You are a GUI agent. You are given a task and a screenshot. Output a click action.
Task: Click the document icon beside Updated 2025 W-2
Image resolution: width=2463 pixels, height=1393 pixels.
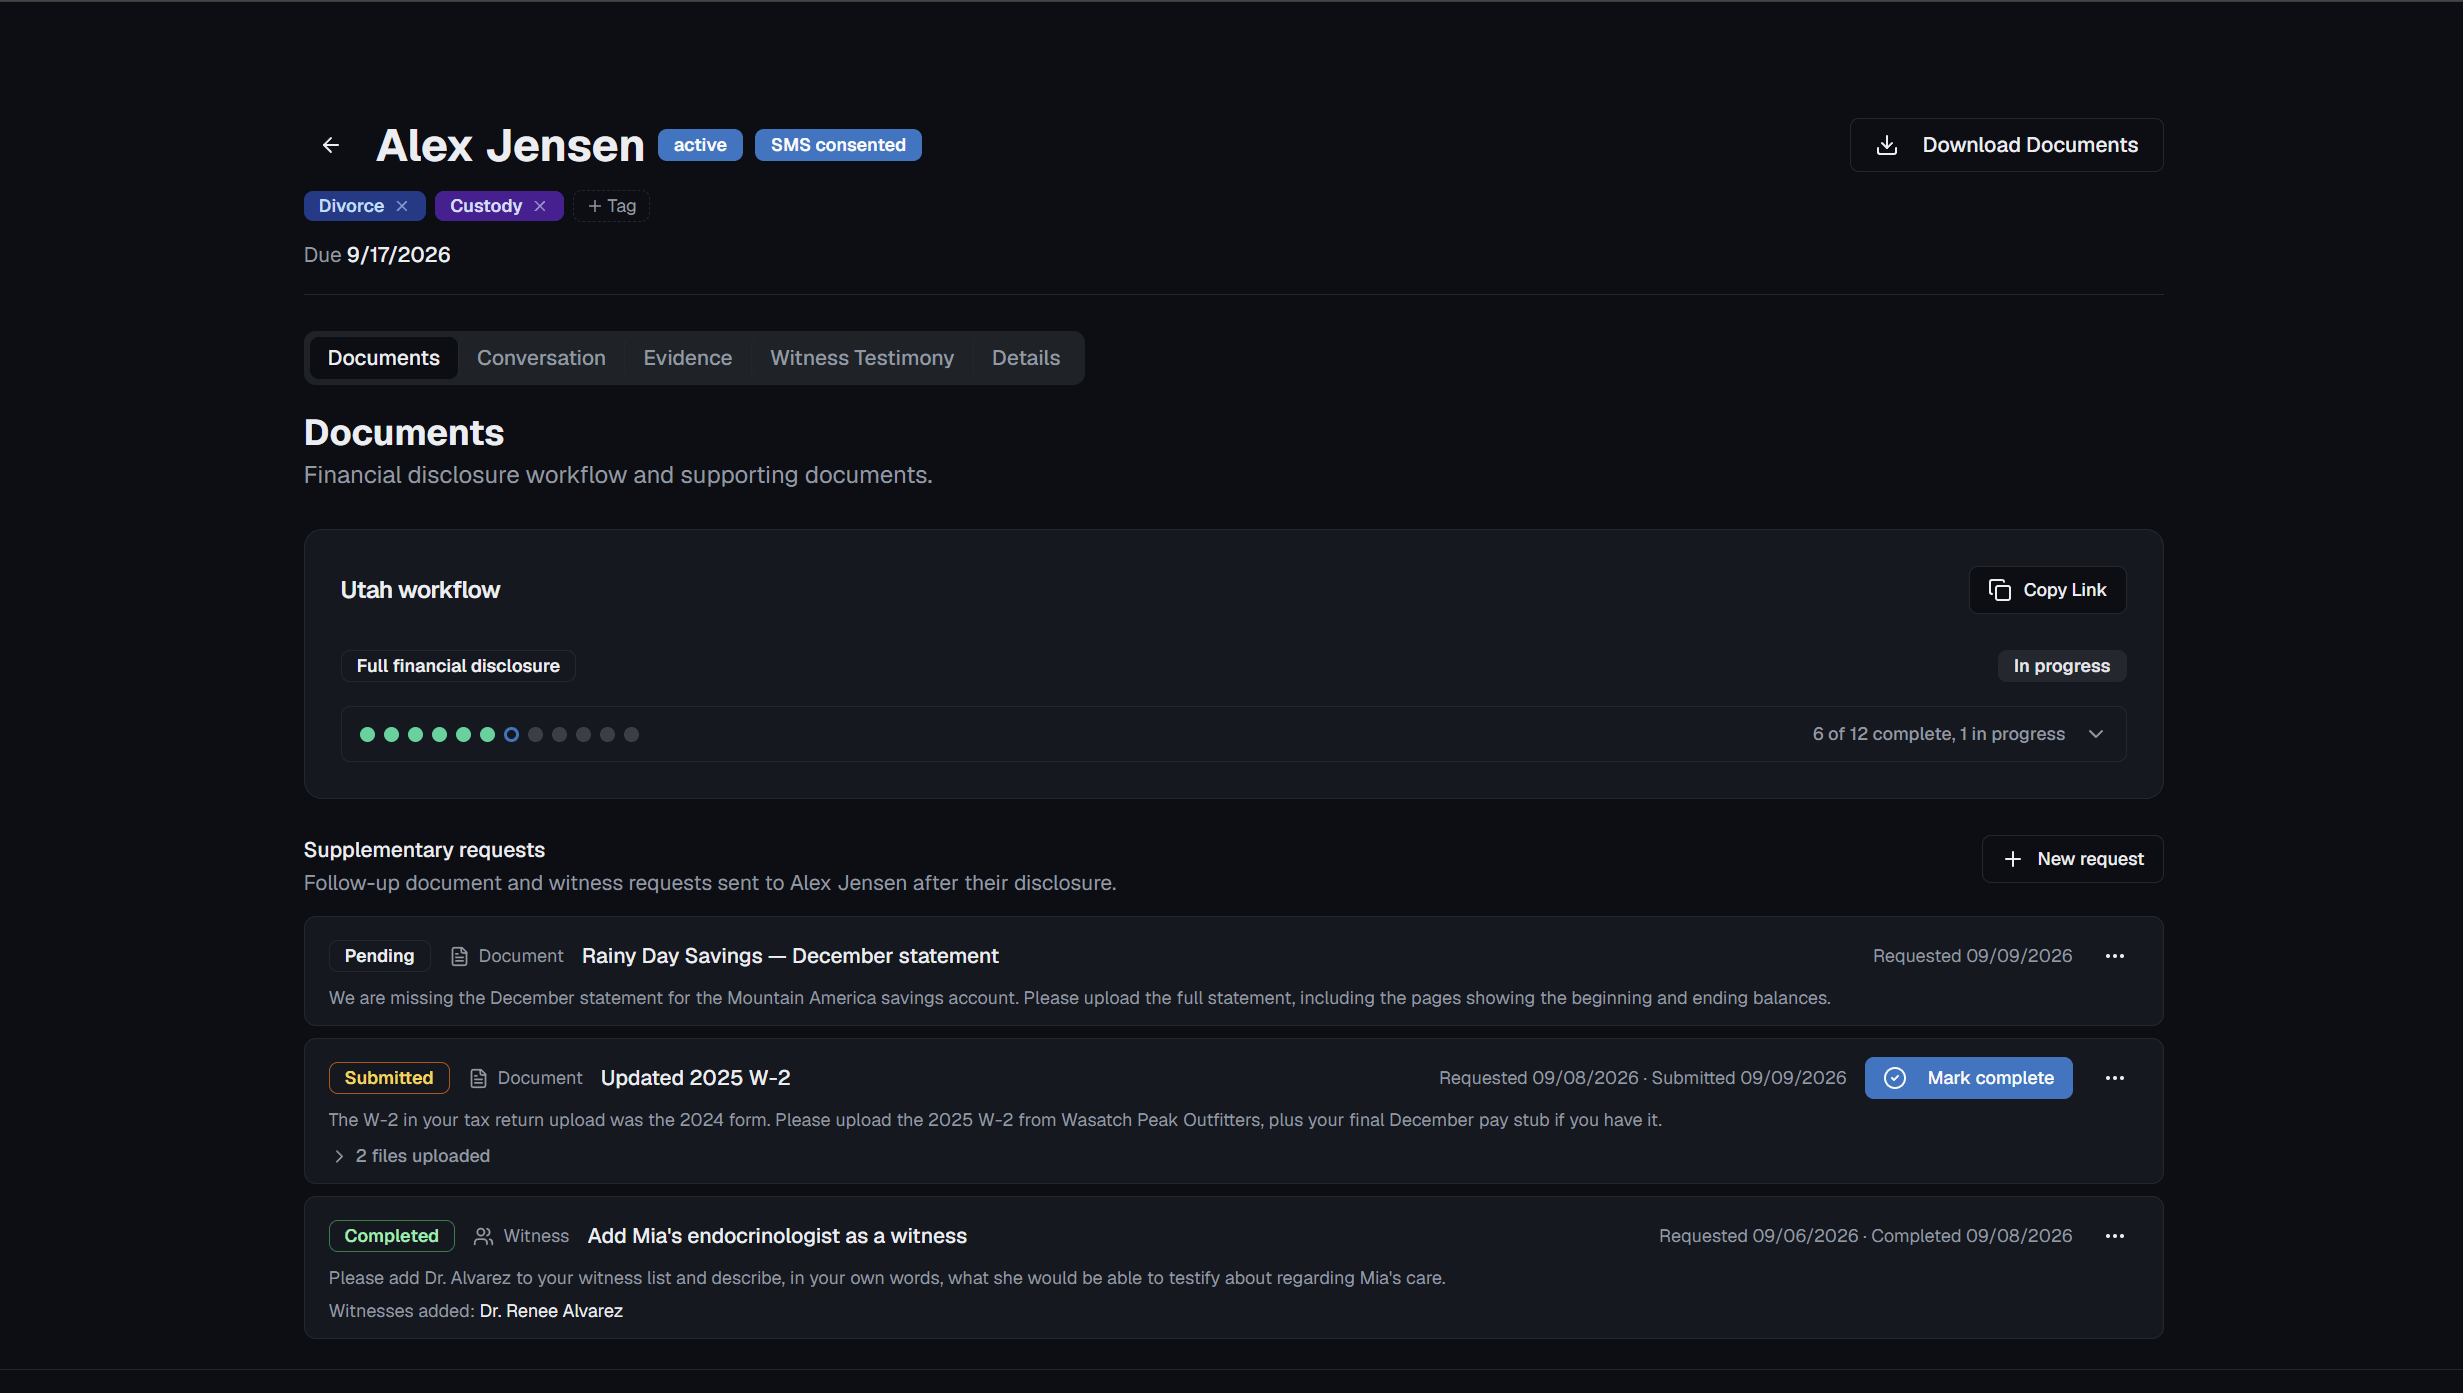click(478, 1079)
